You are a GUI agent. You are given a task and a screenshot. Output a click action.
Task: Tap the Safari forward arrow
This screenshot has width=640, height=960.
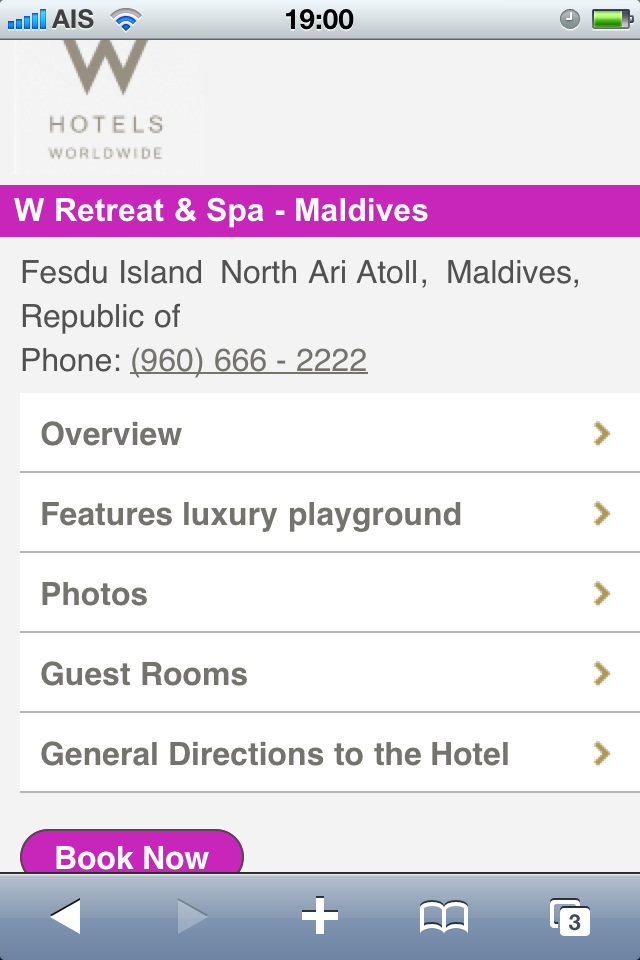[192, 916]
